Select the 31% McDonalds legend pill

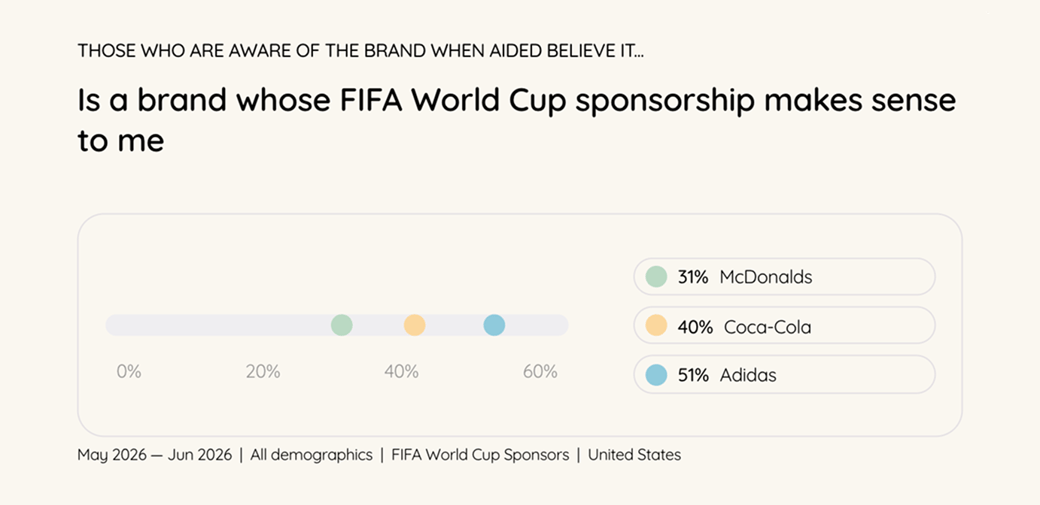[784, 277]
